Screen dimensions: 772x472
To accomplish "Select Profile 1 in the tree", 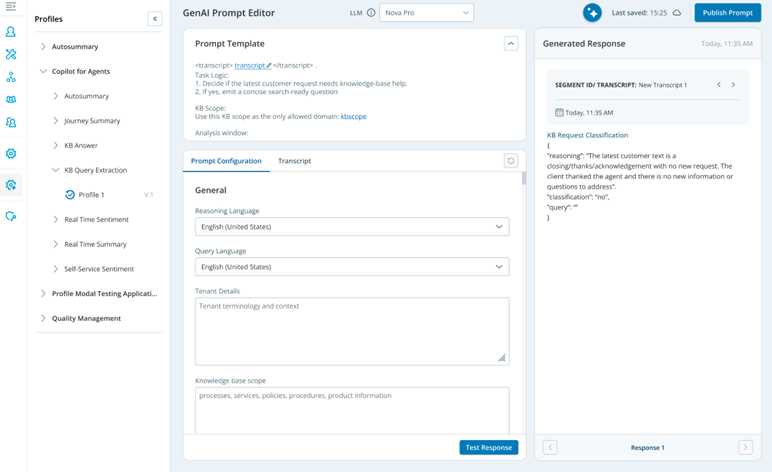I will [91, 195].
